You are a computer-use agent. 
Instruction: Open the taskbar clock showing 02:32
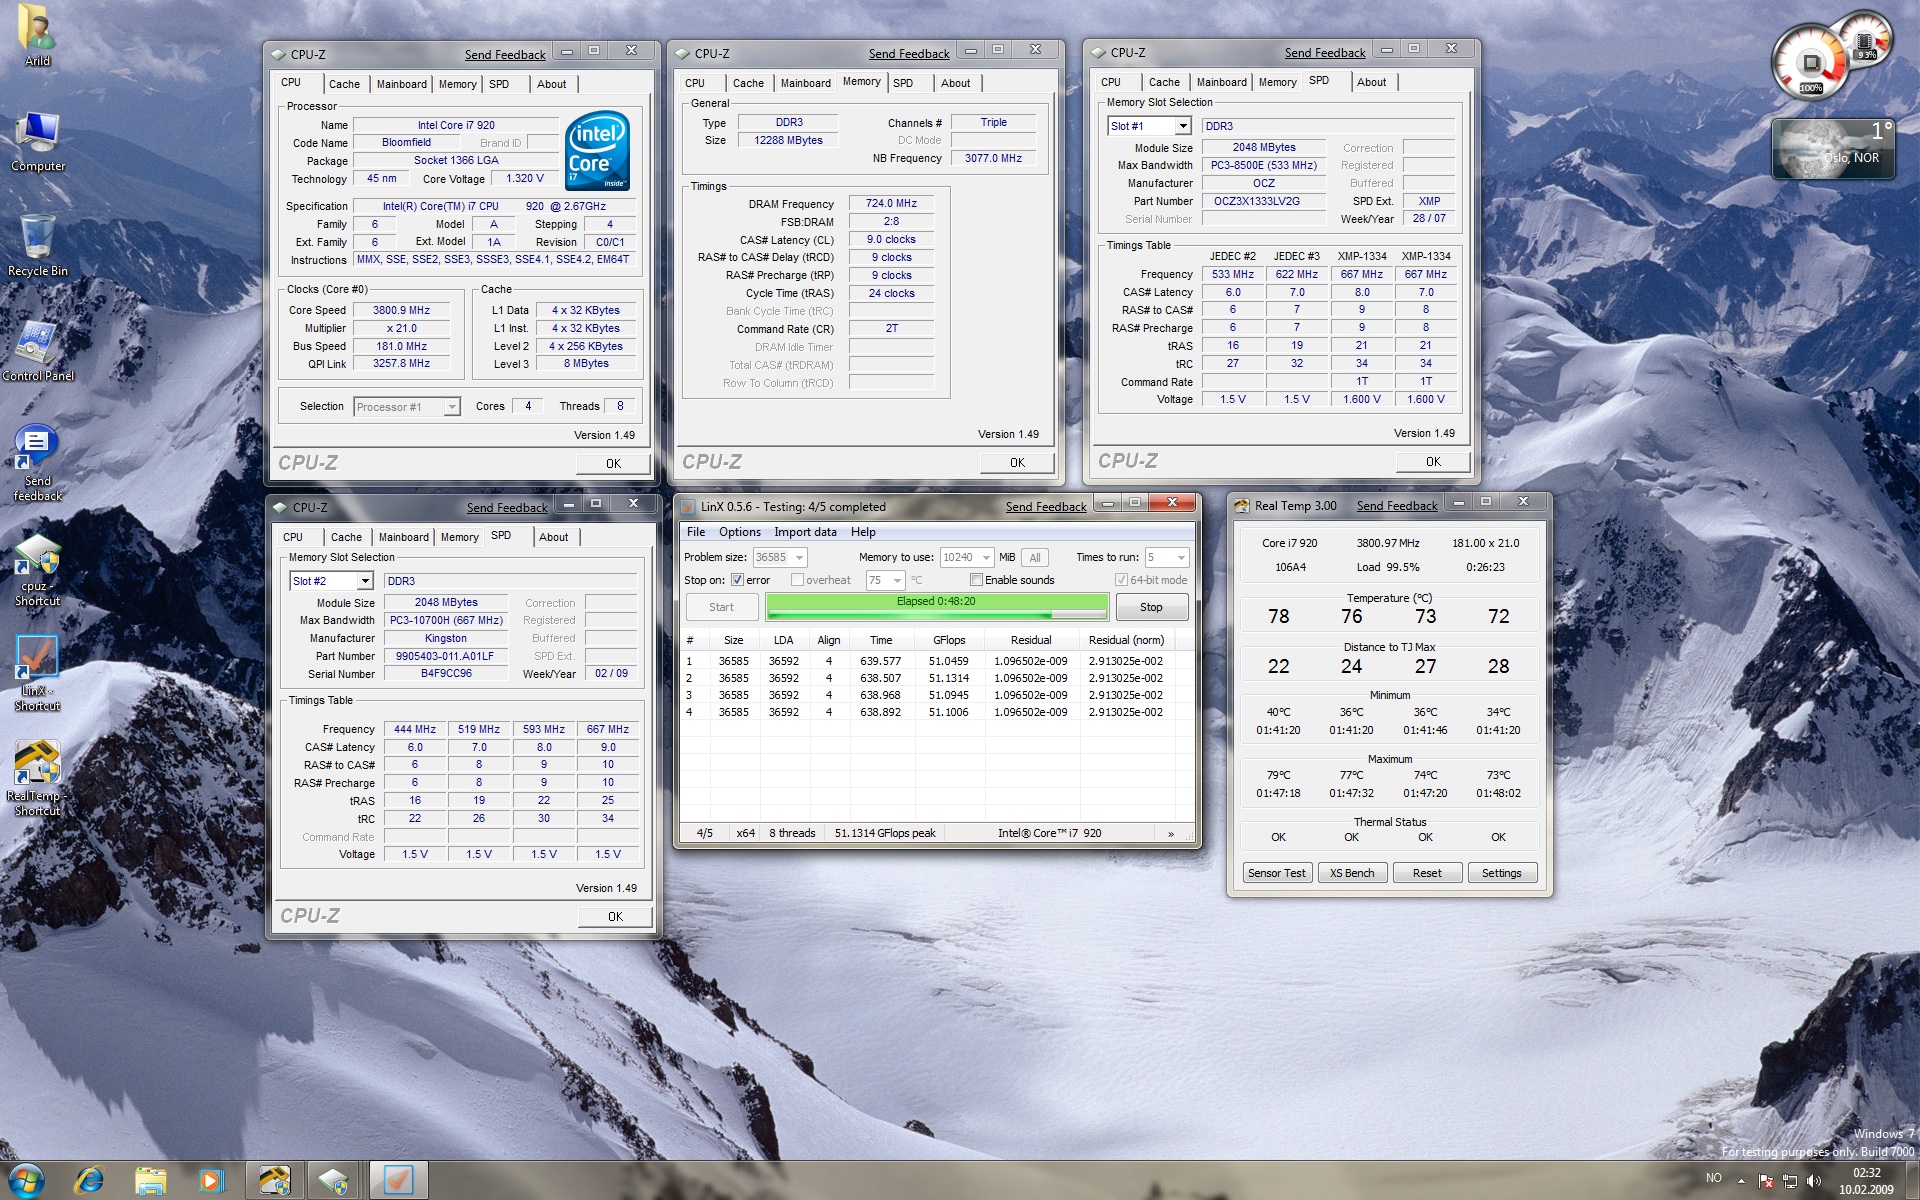[x=1865, y=1181]
